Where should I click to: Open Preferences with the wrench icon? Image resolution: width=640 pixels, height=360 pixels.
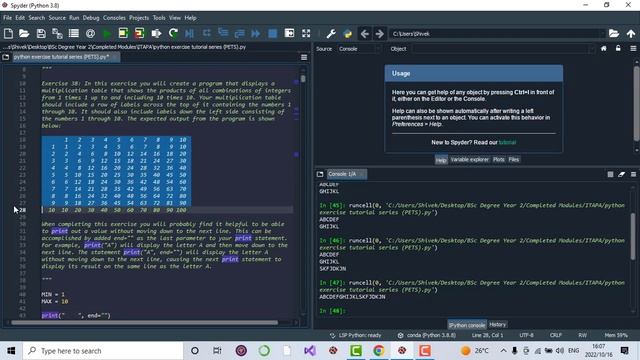pos(331,33)
